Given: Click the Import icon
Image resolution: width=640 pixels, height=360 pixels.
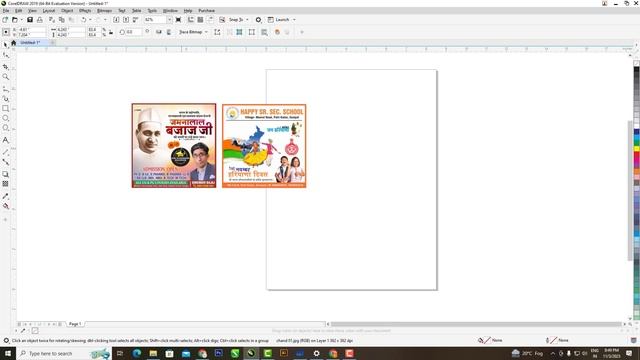Looking at the screenshot, I should [x=116, y=20].
